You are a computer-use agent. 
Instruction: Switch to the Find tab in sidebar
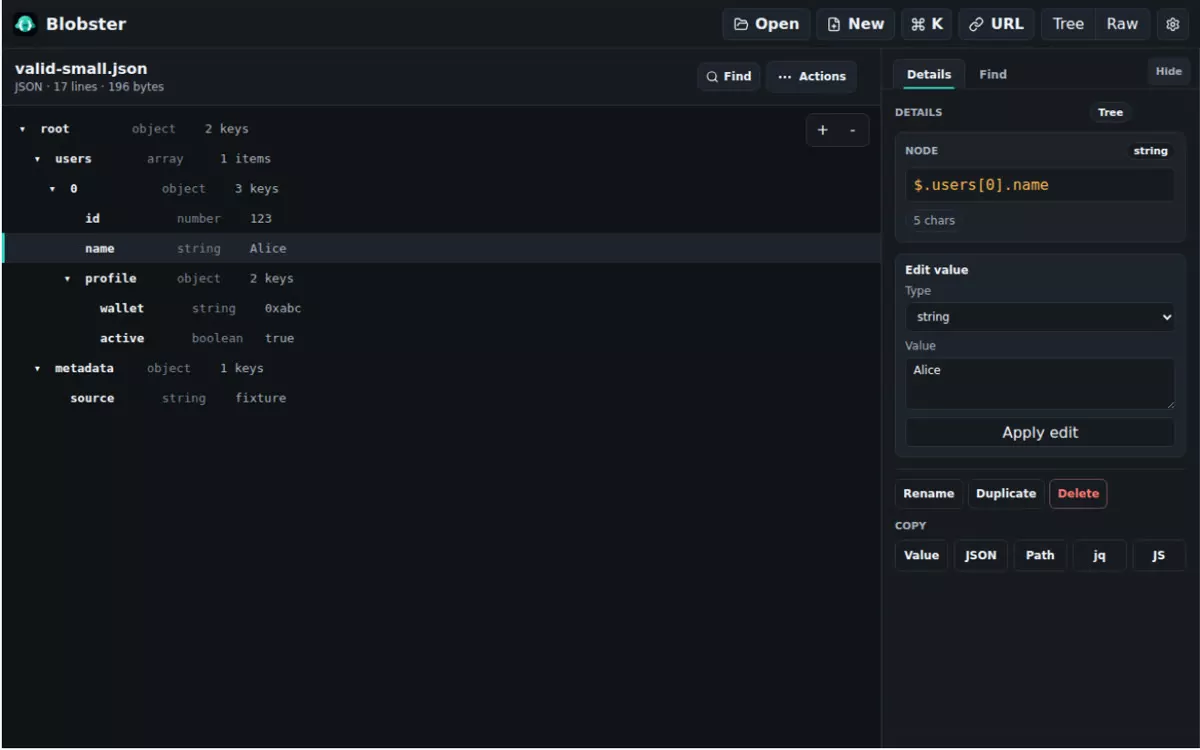[993, 74]
